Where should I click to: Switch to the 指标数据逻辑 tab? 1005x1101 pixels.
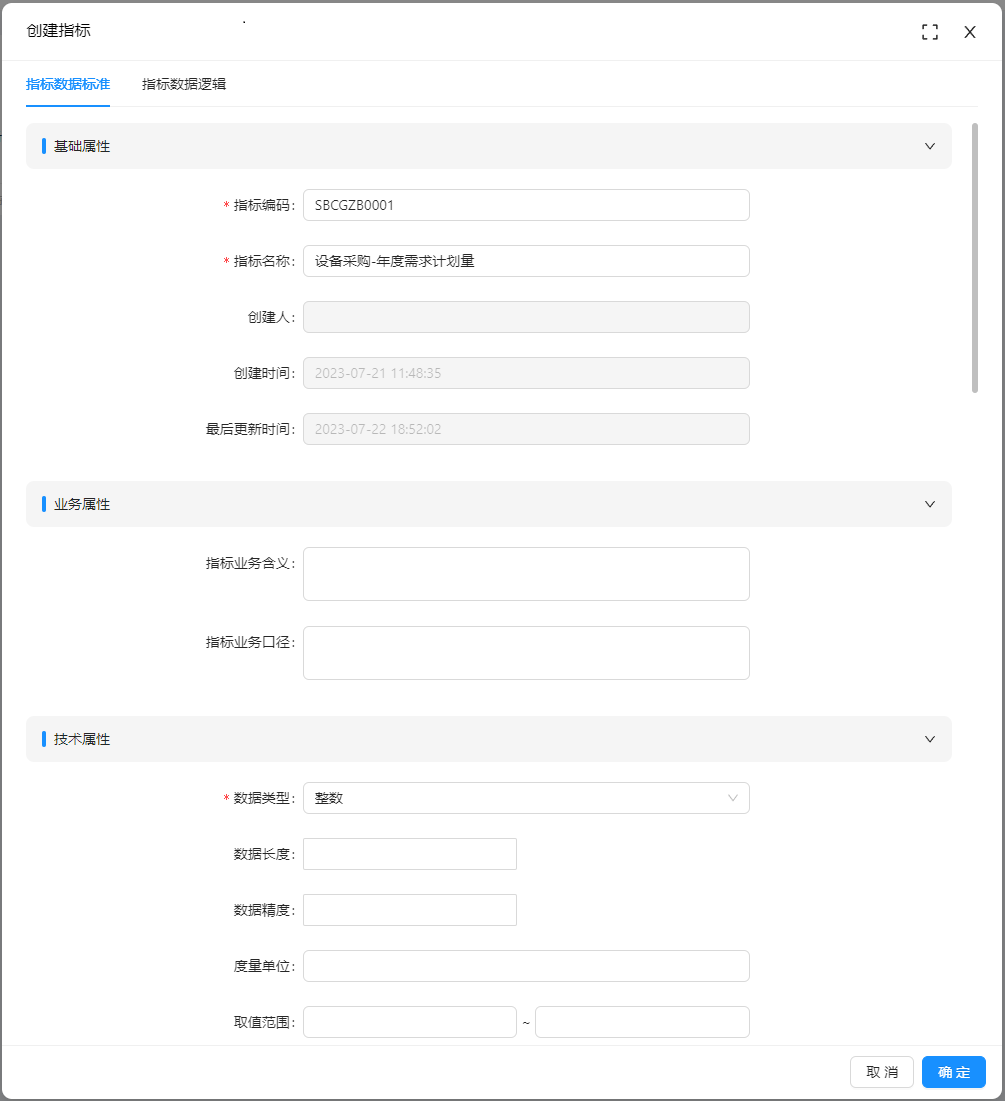(x=184, y=84)
